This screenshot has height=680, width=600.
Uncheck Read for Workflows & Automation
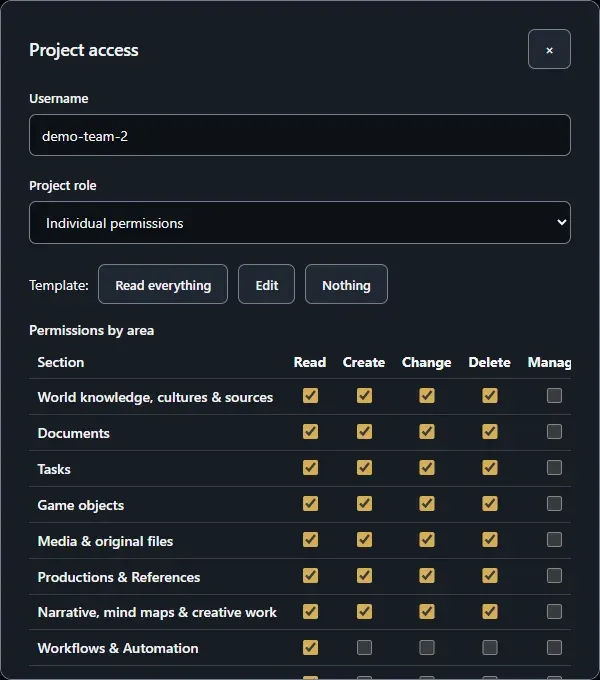coord(310,647)
